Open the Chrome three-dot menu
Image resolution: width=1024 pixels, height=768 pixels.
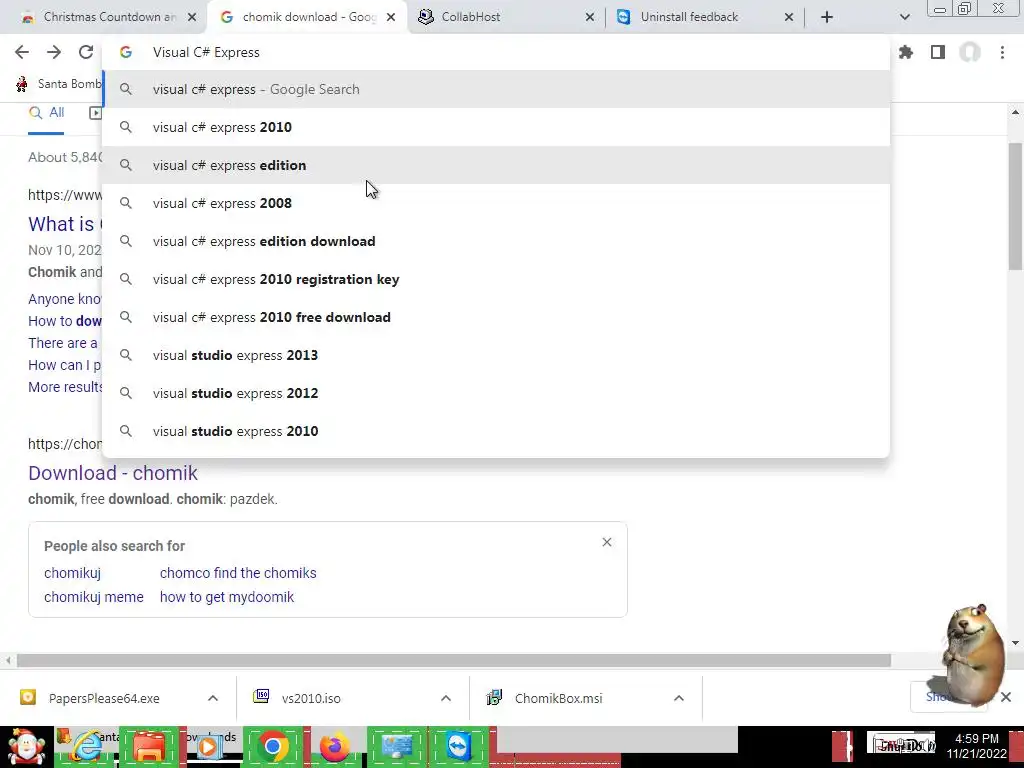1002,52
